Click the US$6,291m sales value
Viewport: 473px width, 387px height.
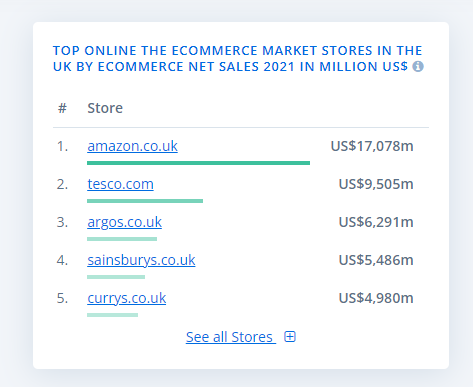pyautogui.click(x=376, y=222)
